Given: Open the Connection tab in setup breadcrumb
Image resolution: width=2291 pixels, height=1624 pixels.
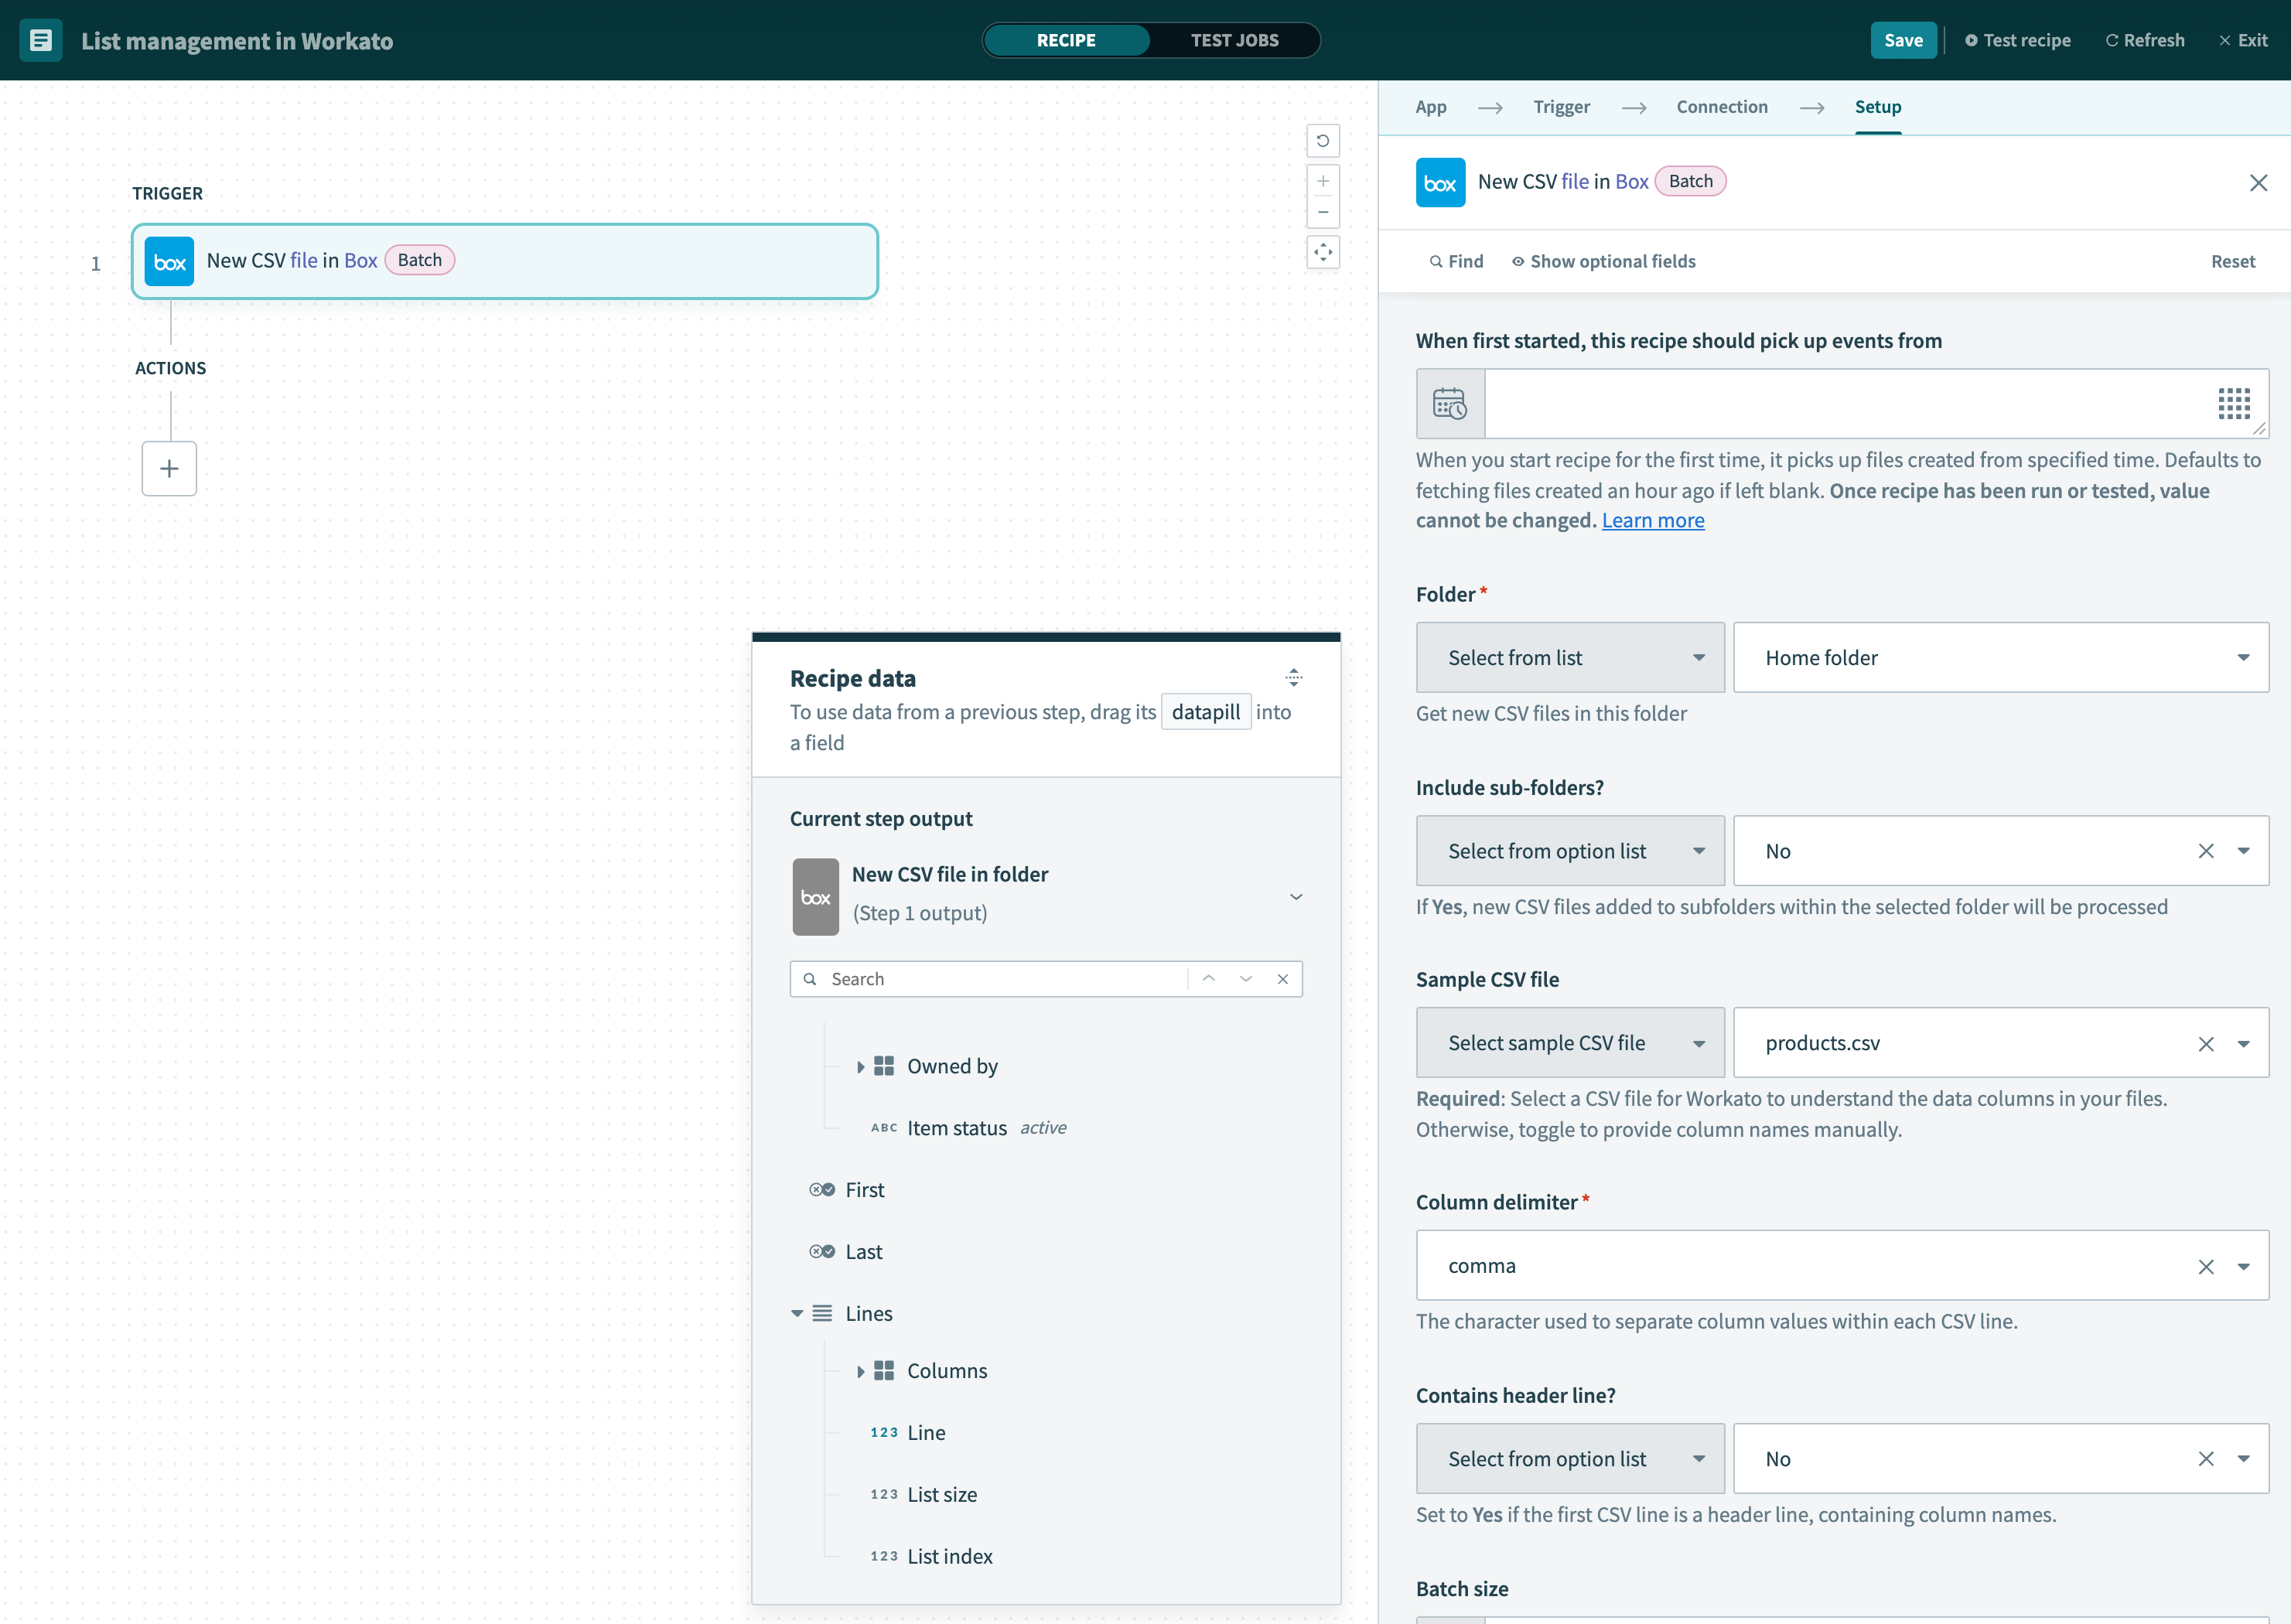Looking at the screenshot, I should [x=1721, y=107].
